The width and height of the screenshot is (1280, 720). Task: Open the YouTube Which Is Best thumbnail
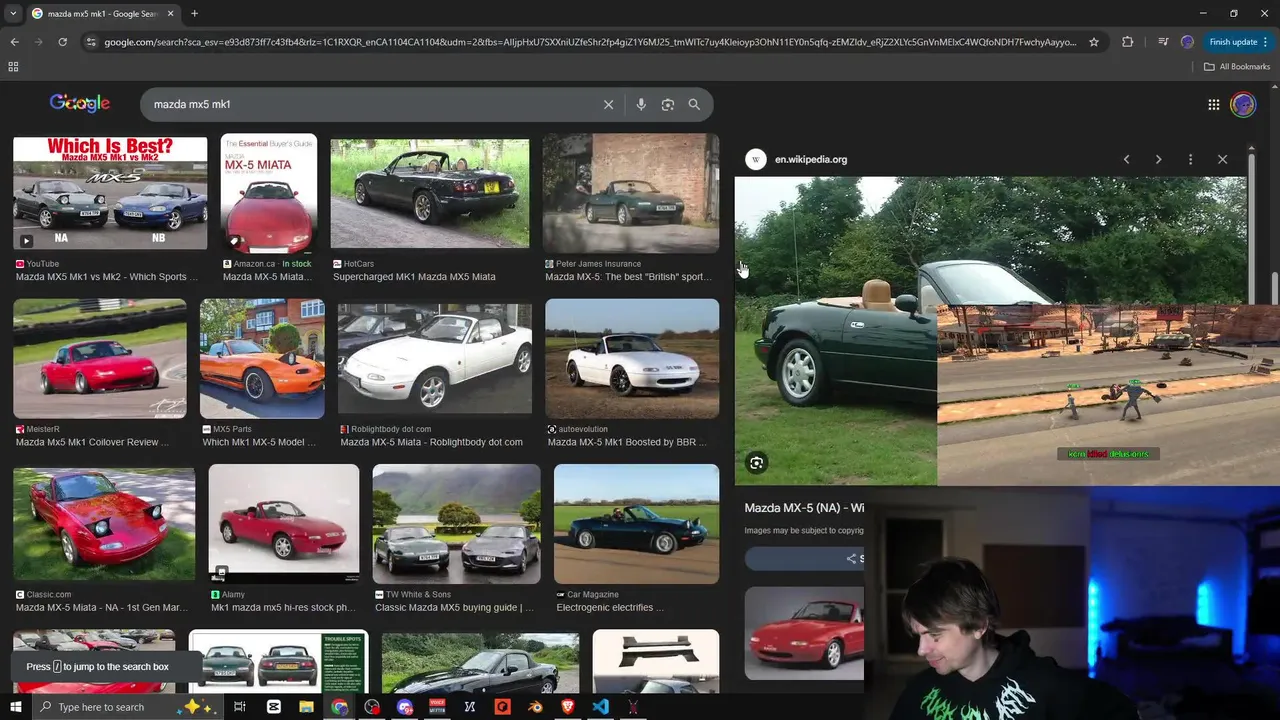click(110, 192)
